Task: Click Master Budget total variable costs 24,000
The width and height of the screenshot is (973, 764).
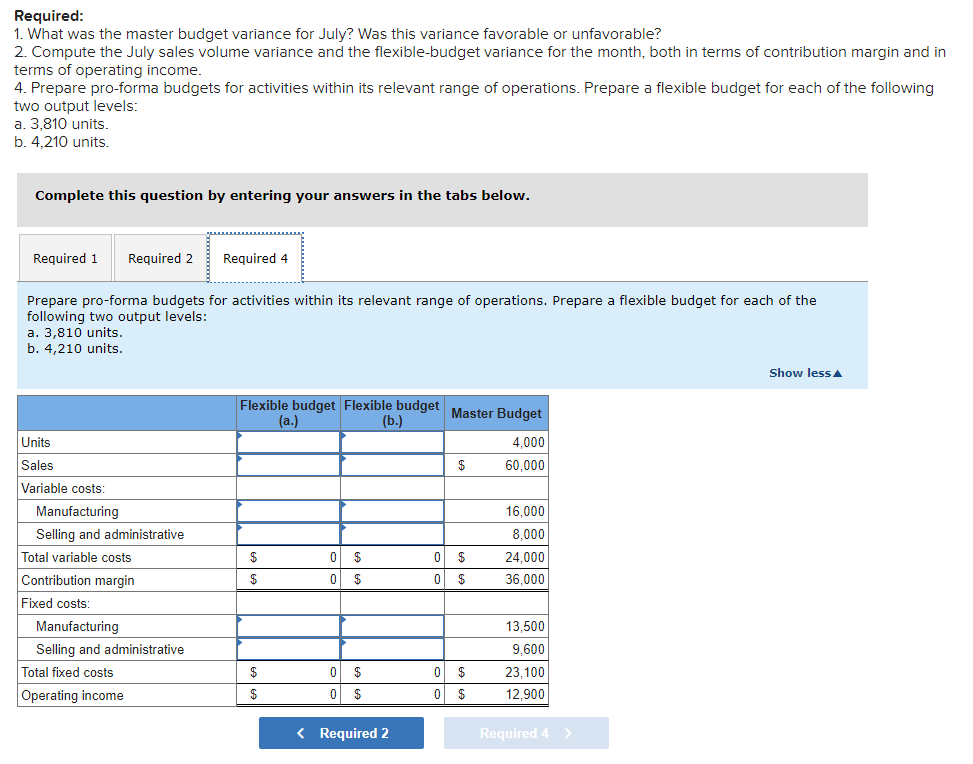Action: pyautogui.click(x=524, y=557)
